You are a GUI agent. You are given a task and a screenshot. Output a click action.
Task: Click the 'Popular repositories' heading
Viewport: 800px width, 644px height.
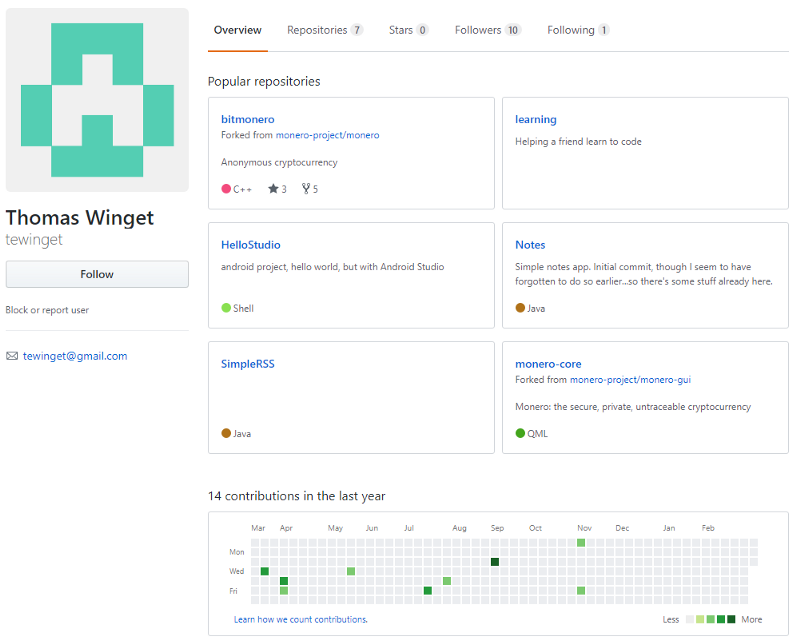pos(264,81)
